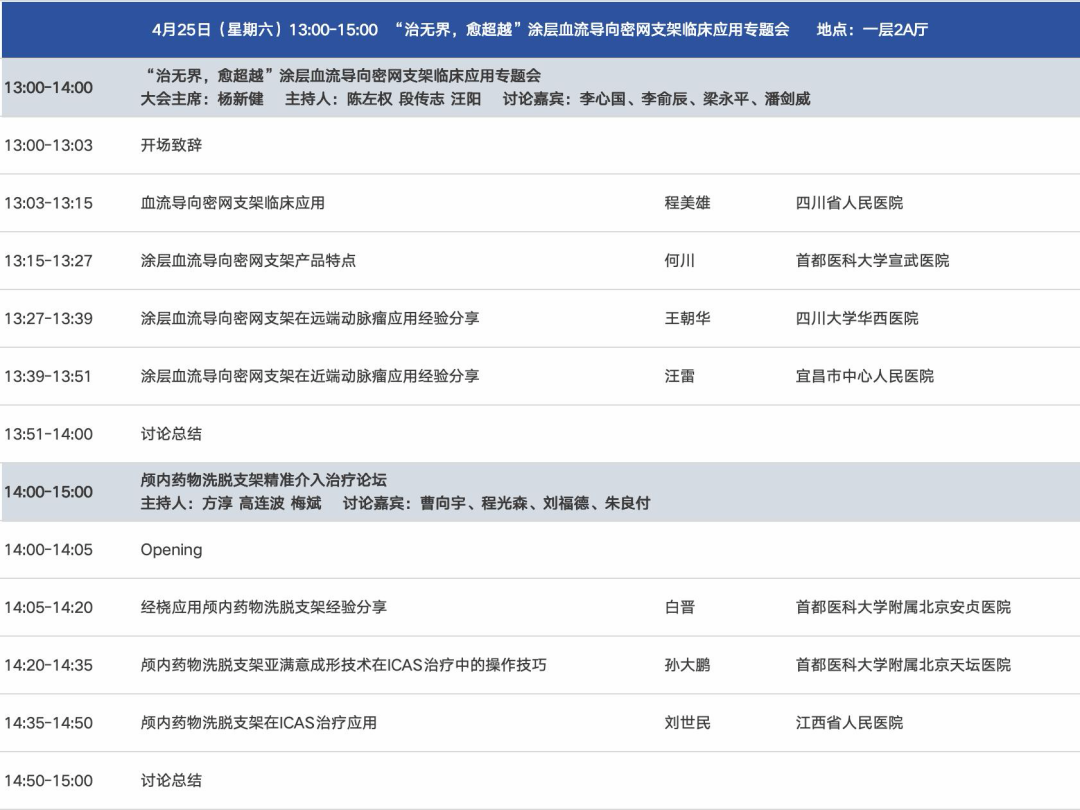The width and height of the screenshot is (1080, 810).
Task: Select speaker name 刘世民
Action: (687, 723)
